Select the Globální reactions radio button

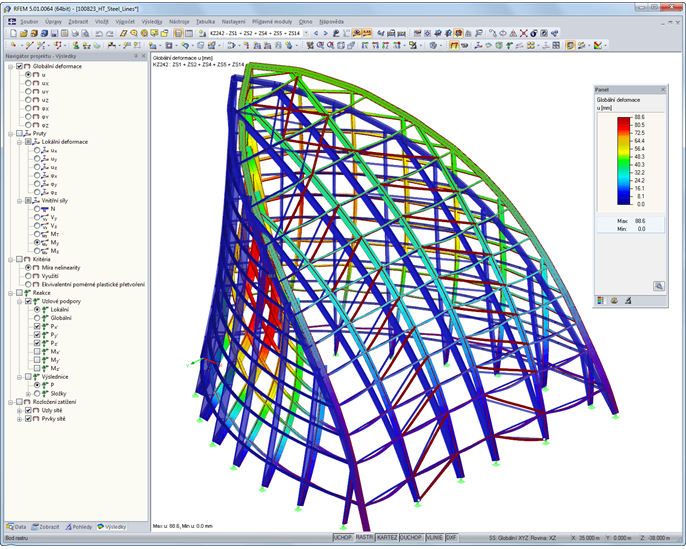coord(37,318)
